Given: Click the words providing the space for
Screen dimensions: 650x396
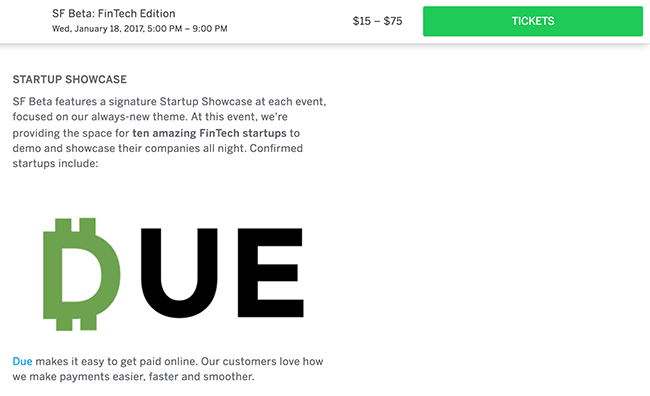Looking at the screenshot, I should (71, 133).
